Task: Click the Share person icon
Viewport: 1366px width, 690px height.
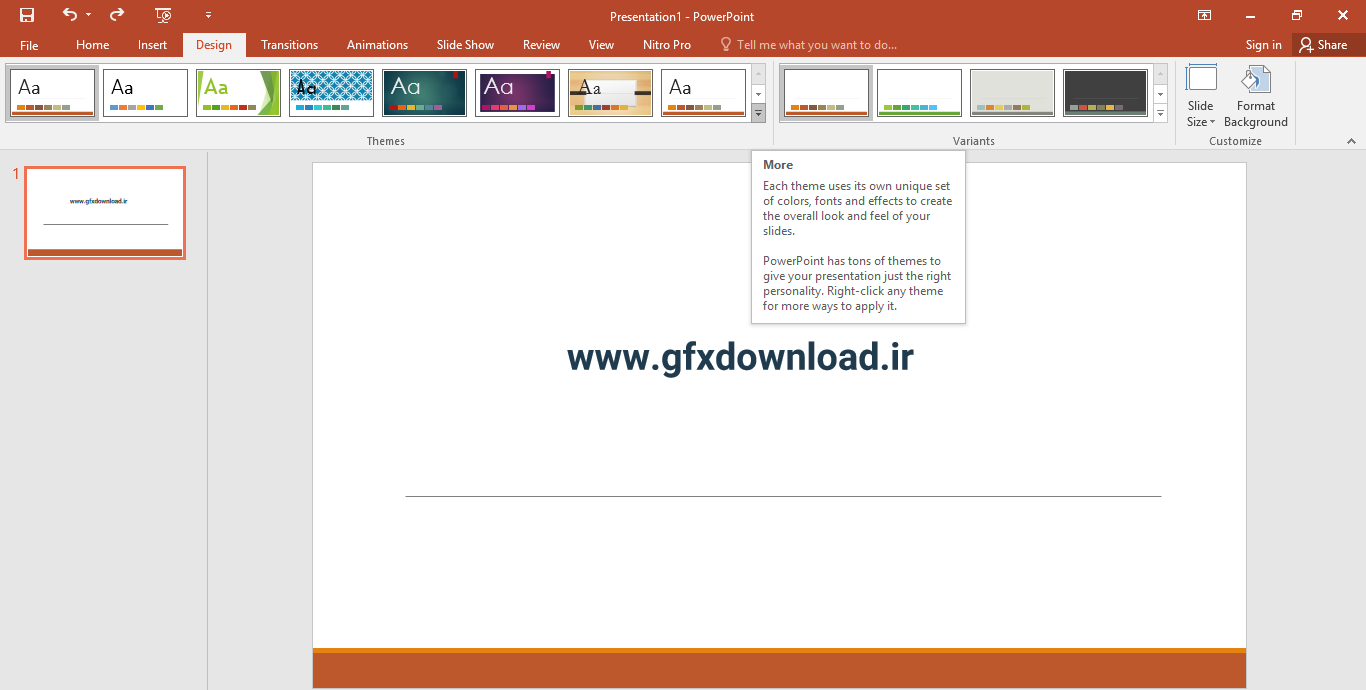Action: click(1306, 45)
